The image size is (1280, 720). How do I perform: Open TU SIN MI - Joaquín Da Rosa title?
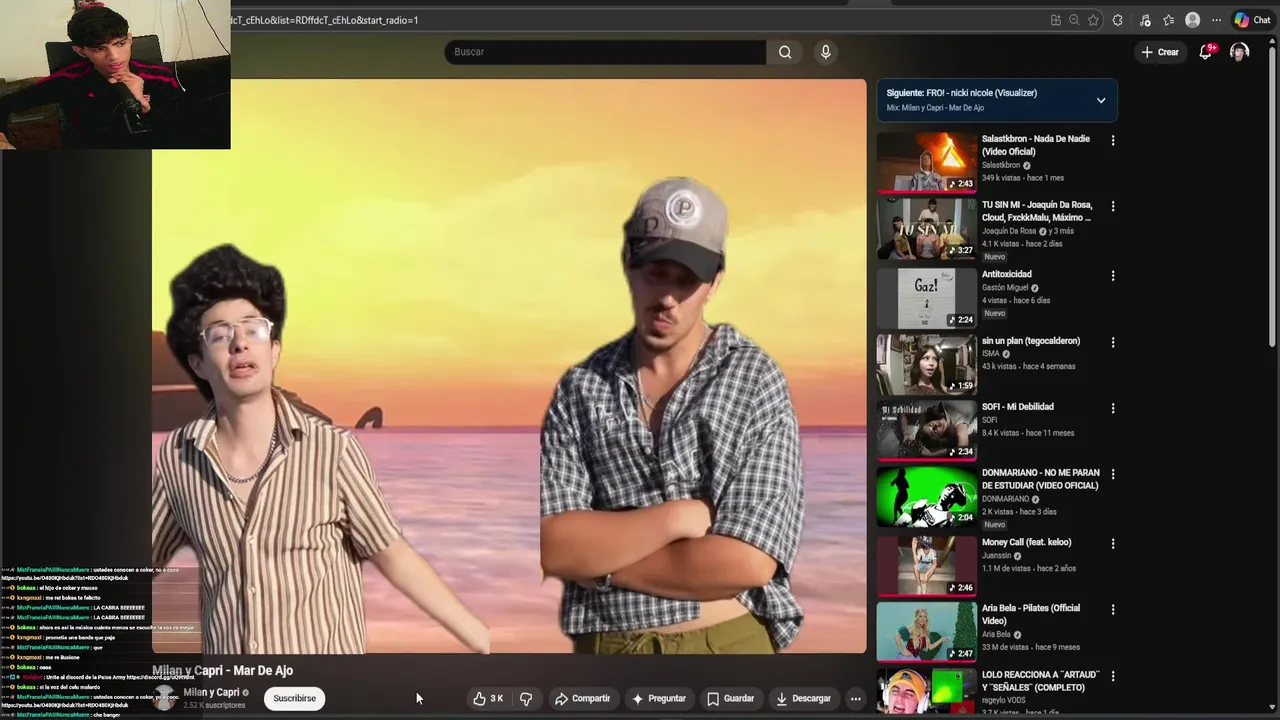[1036, 211]
